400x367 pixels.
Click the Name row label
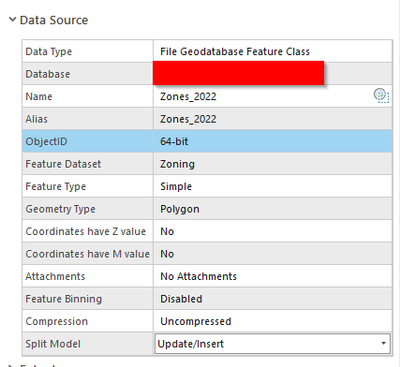click(39, 96)
